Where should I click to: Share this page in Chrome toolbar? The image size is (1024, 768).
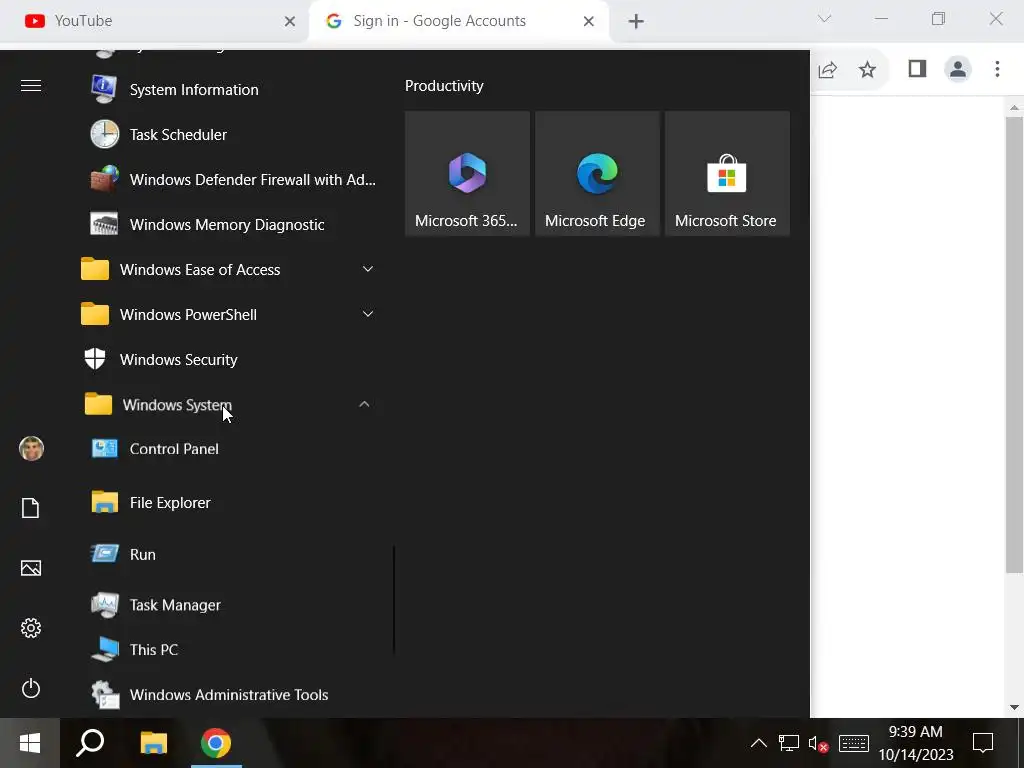coord(827,69)
